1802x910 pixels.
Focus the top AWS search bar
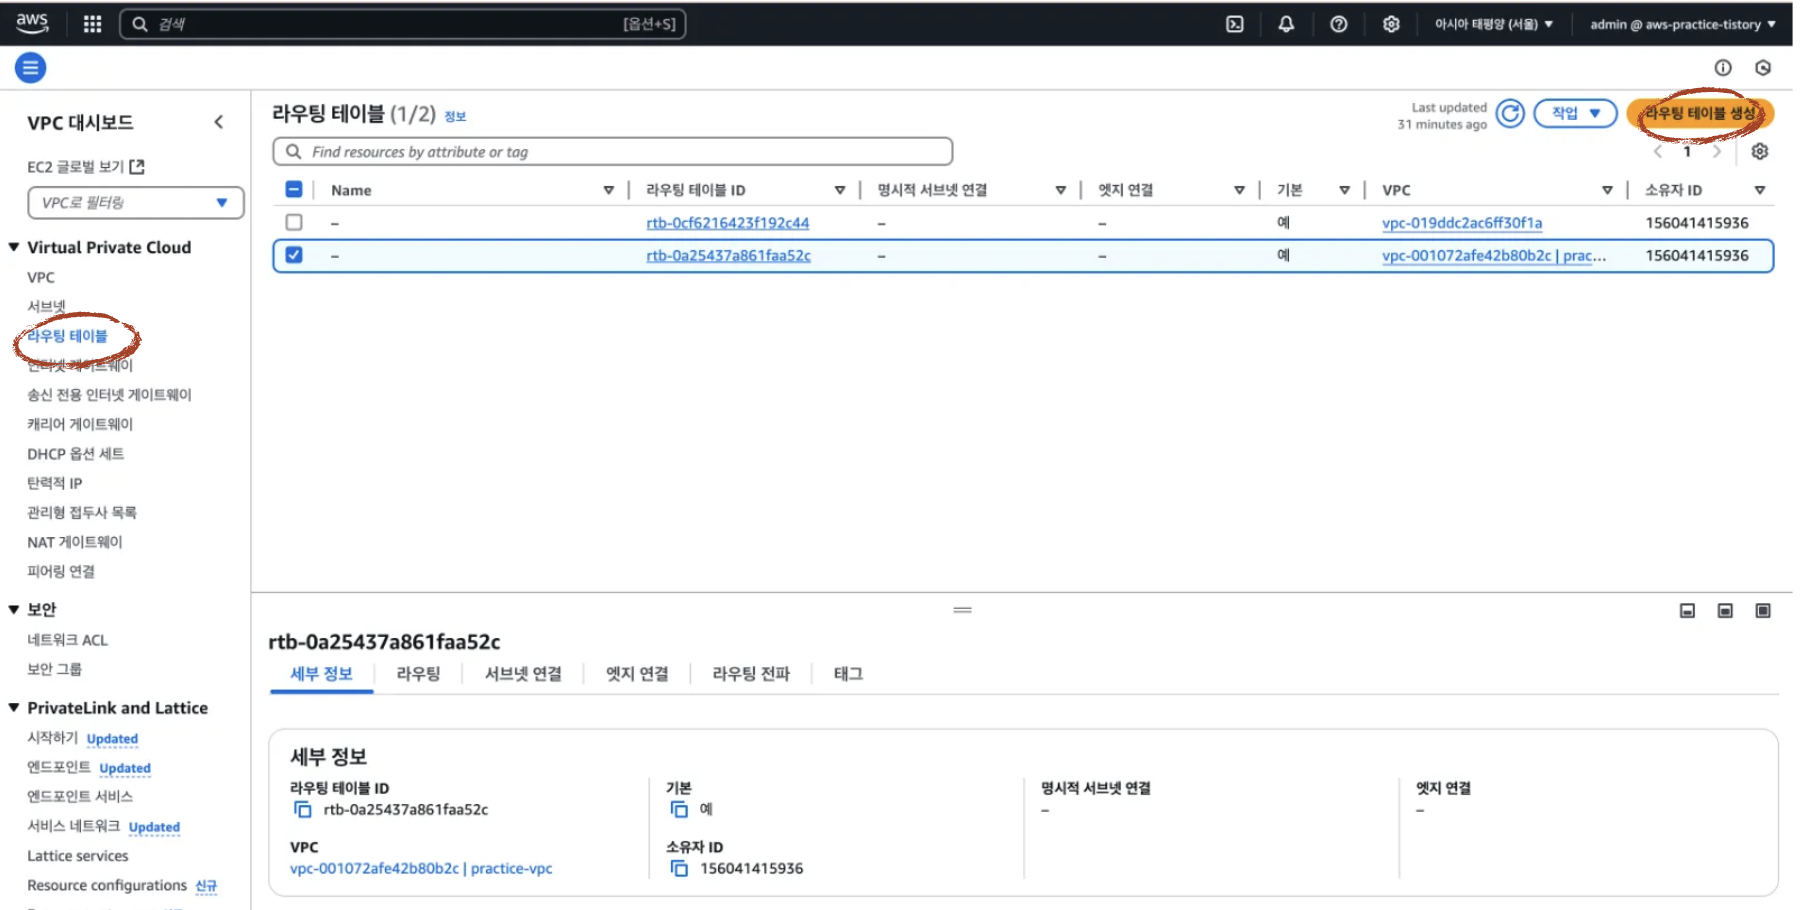pos(402,24)
